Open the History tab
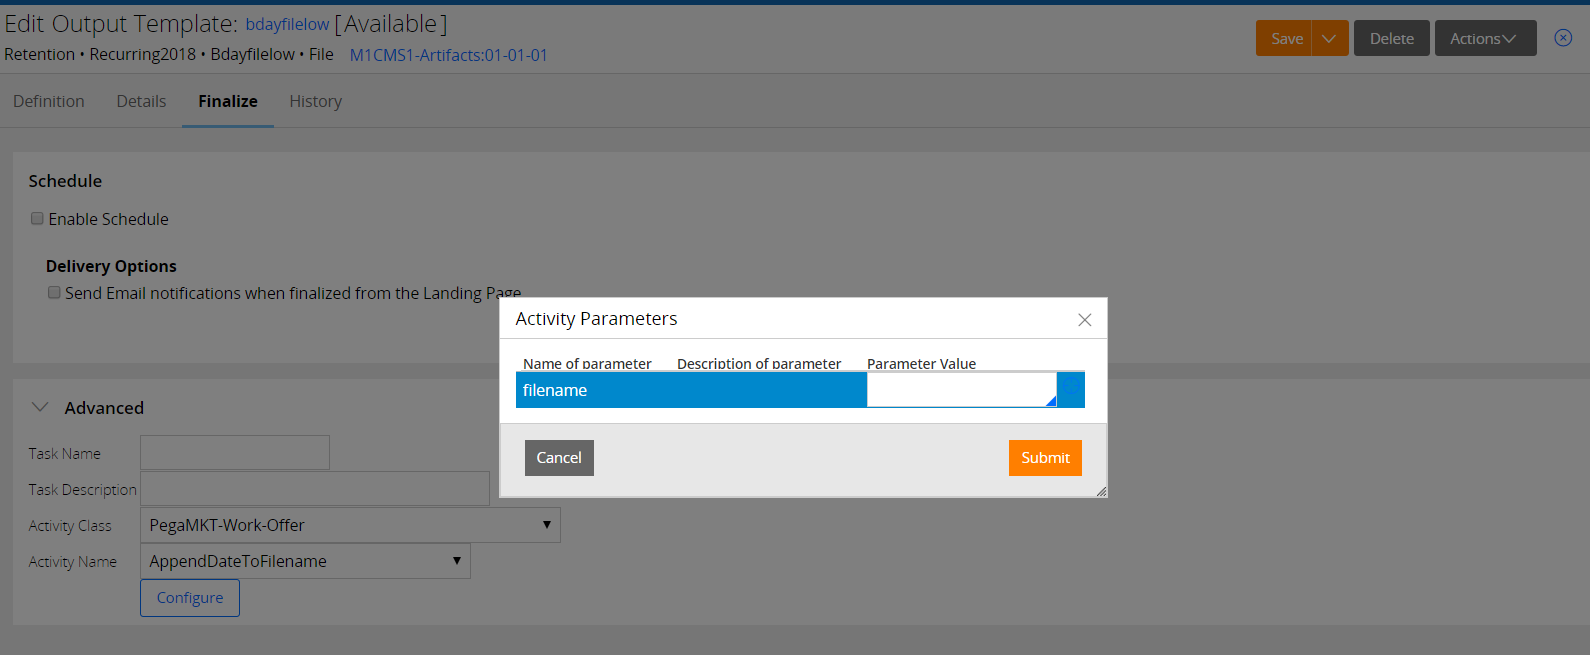The width and height of the screenshot is (1590, 655). click(316, 101)
